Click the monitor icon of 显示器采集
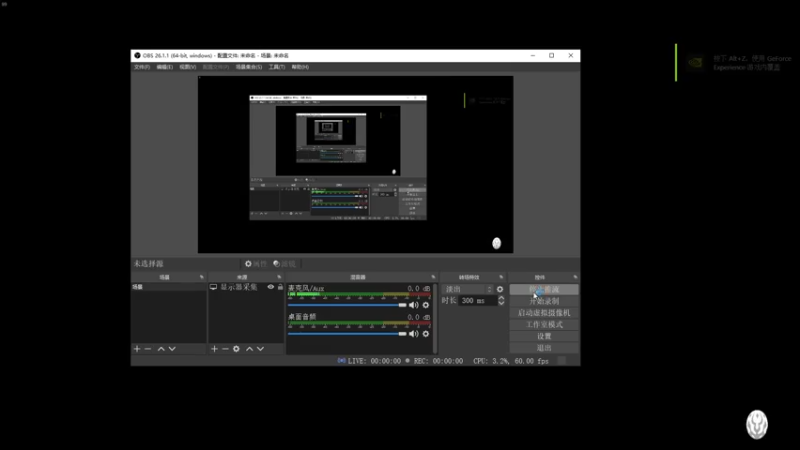This screenshot has height=450, width=800. 213,287
